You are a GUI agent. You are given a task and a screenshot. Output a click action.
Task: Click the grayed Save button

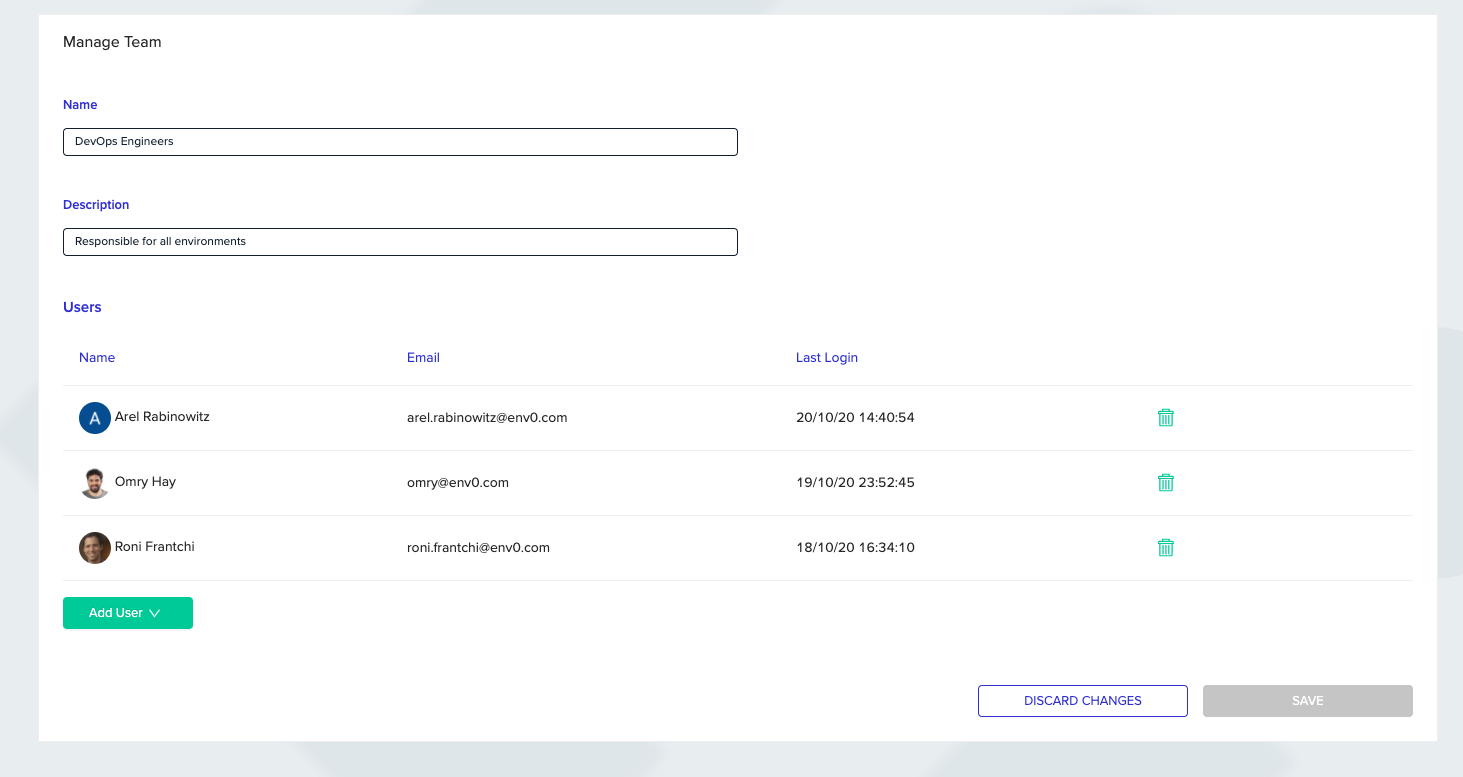pyautogui.click(x=1308, y=701)
